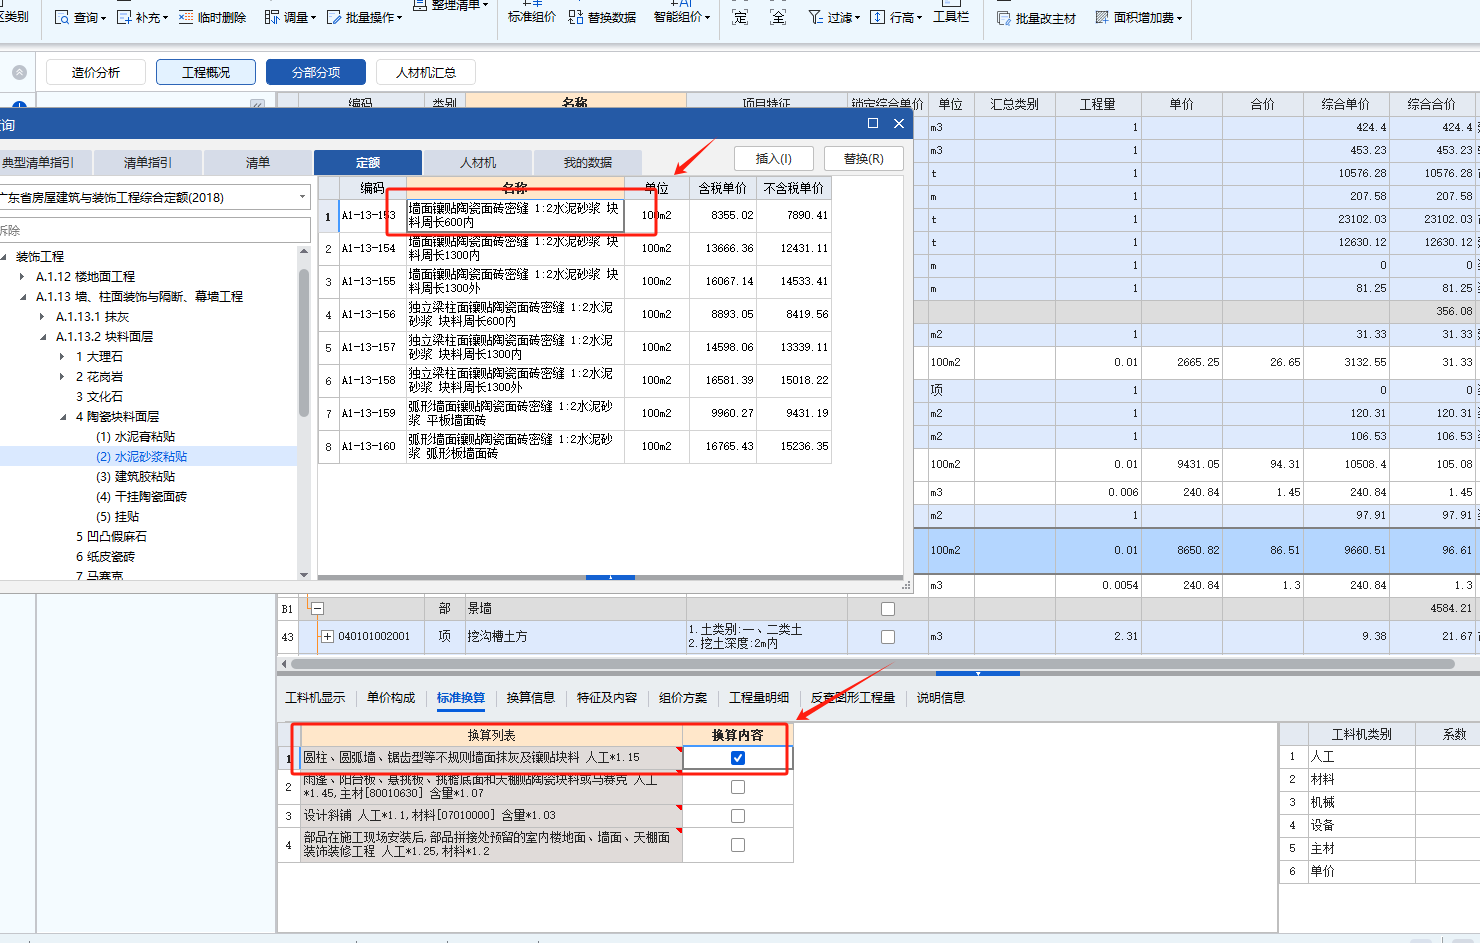Image resolution: width=1480 pixels, height=943 pixels.
Task: Expand the A.1.13.1 抹灰 node
Action: (42, 317)
